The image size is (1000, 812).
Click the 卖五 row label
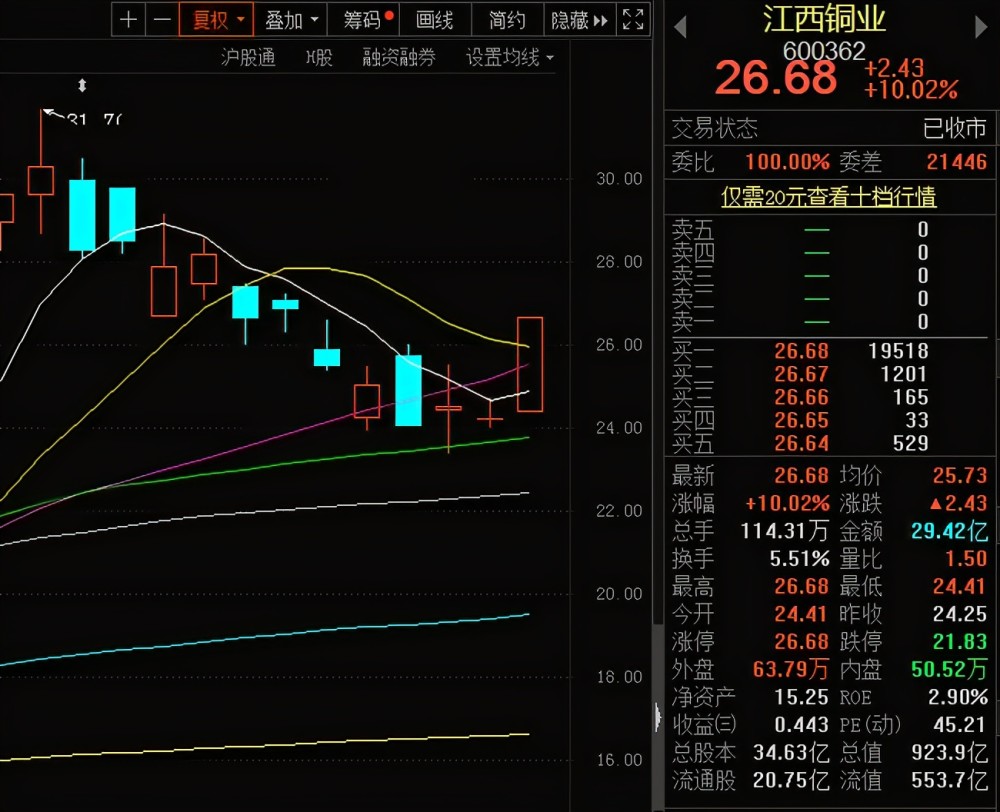(x=693, y=230)
